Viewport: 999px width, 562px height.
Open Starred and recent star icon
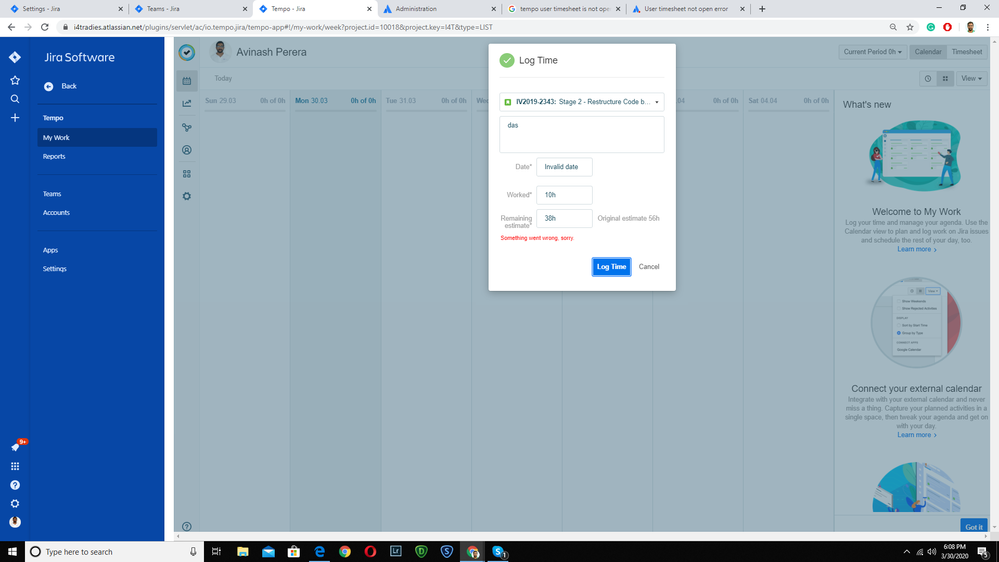15,80
